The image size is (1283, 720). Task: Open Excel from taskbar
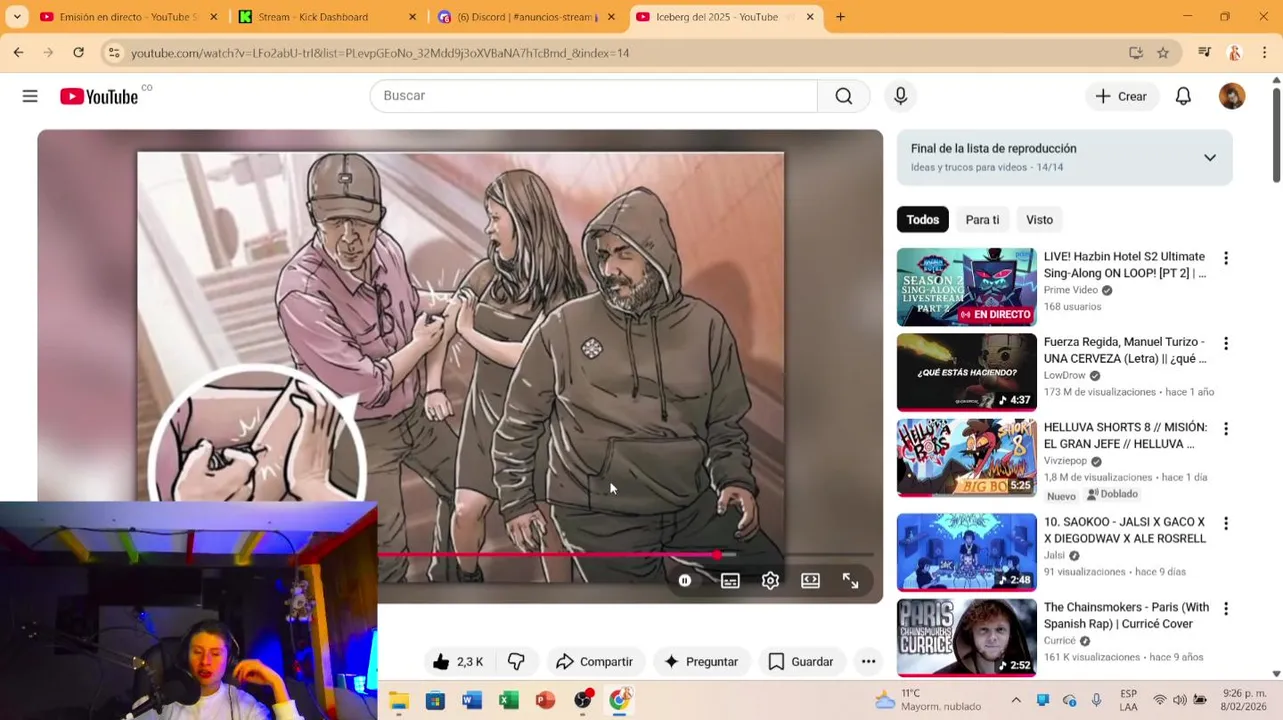click(x=508, y=700)
